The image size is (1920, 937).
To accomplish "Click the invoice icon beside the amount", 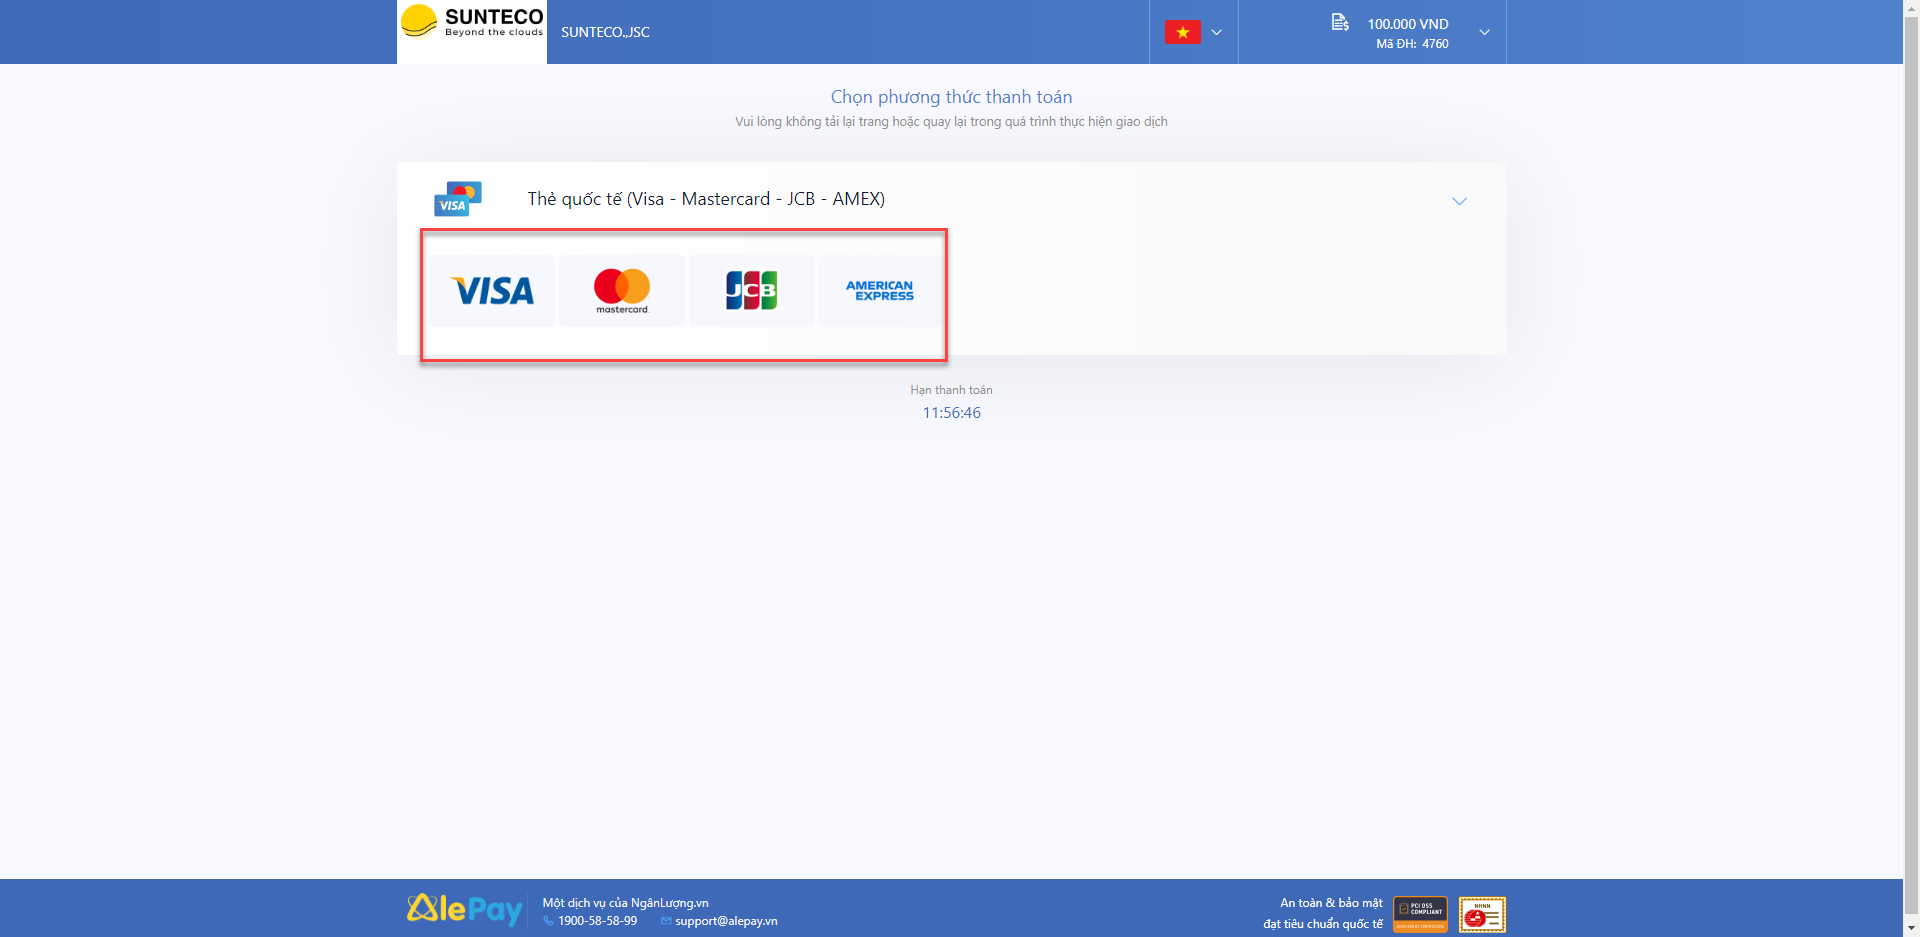I will [1340, 22].
